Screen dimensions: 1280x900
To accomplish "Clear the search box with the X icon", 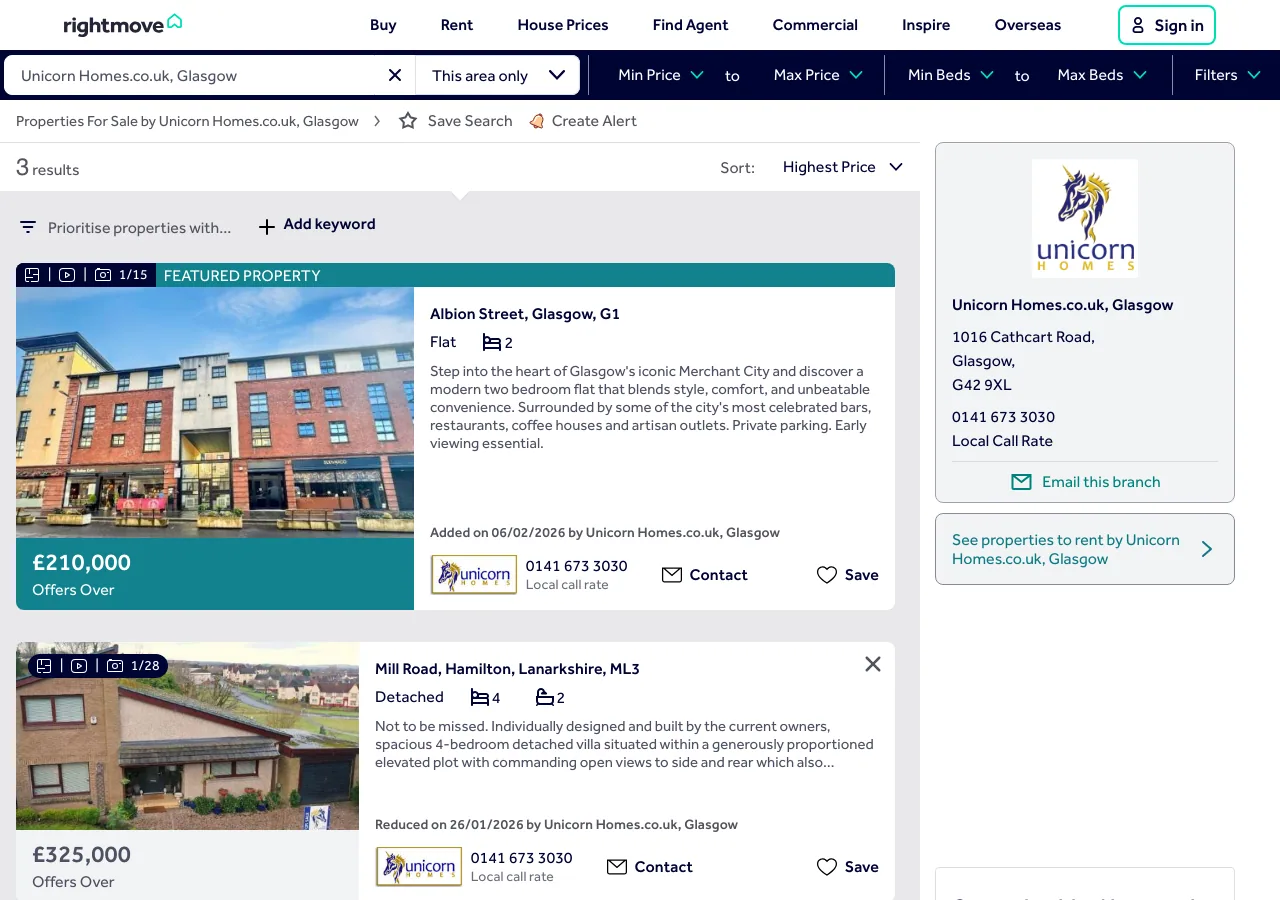I will 395,75.
